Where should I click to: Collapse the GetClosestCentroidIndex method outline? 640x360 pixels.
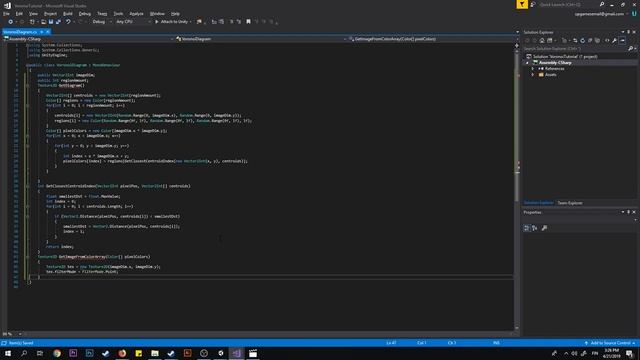[27, 186]
